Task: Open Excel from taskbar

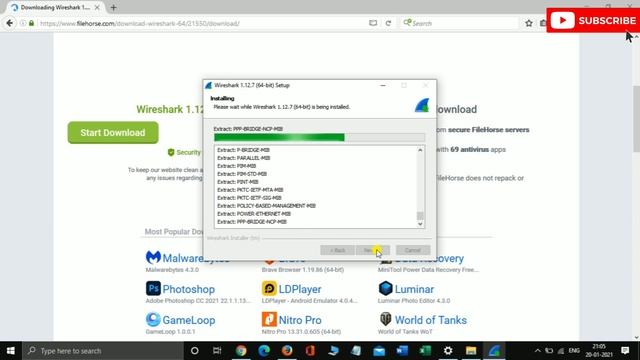Action: point(425,351)
